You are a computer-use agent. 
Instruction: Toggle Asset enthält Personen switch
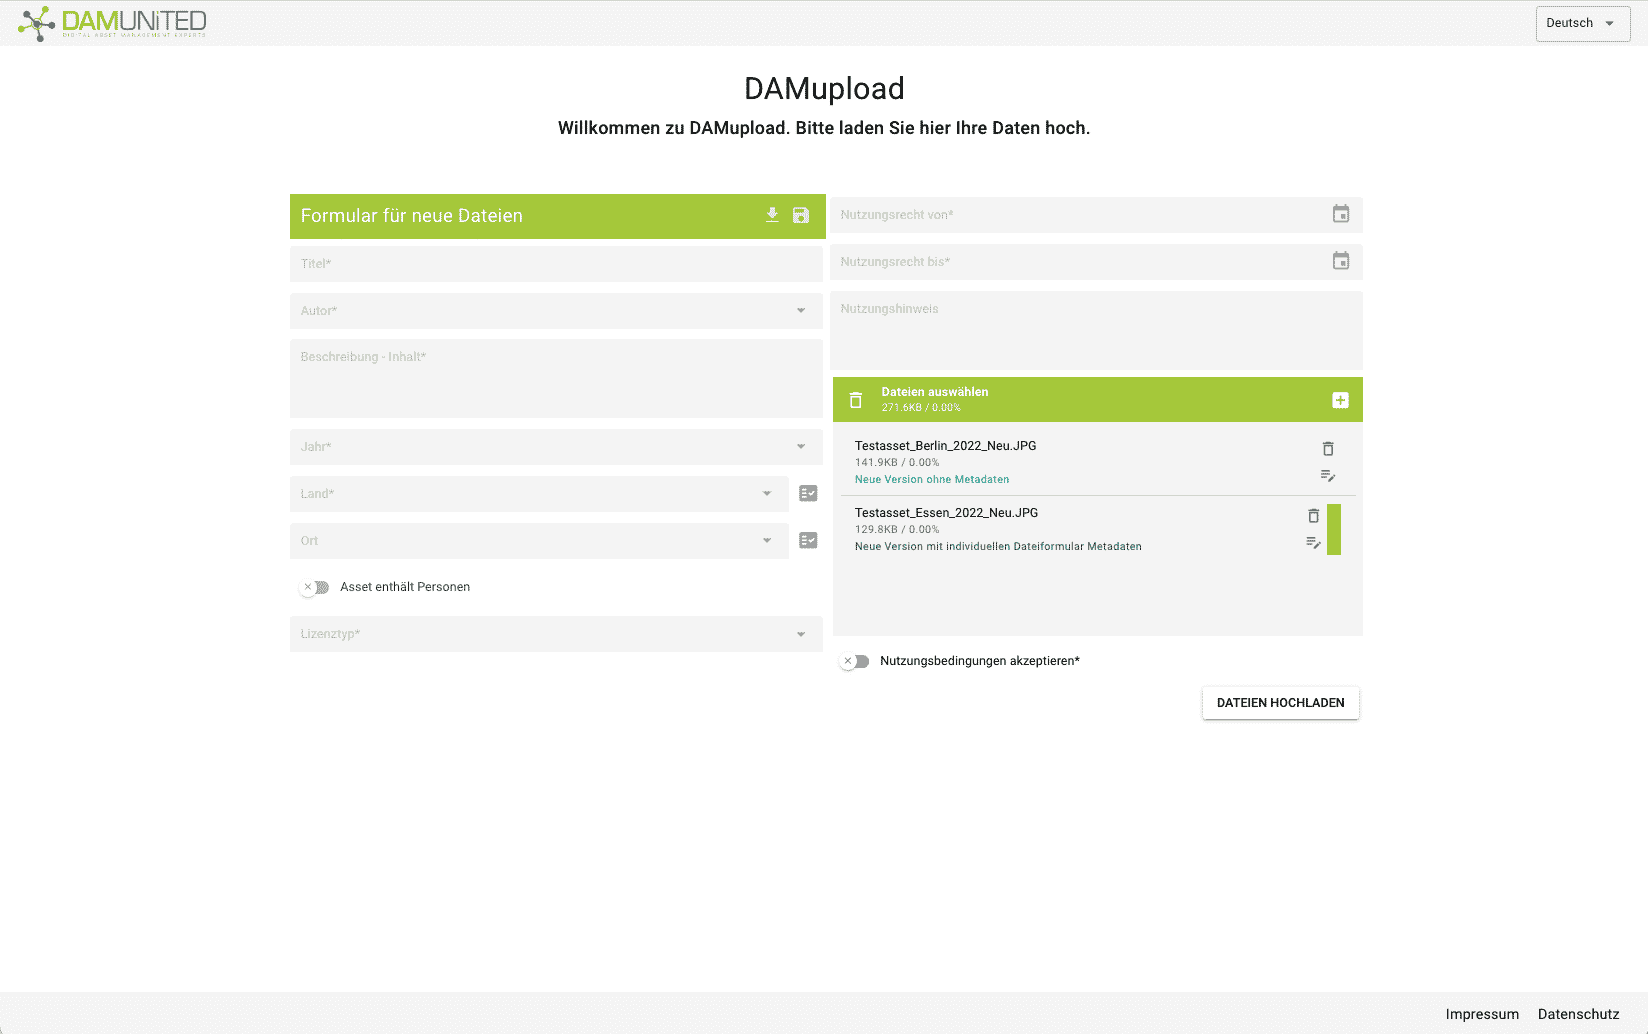[x=315, y=587]
